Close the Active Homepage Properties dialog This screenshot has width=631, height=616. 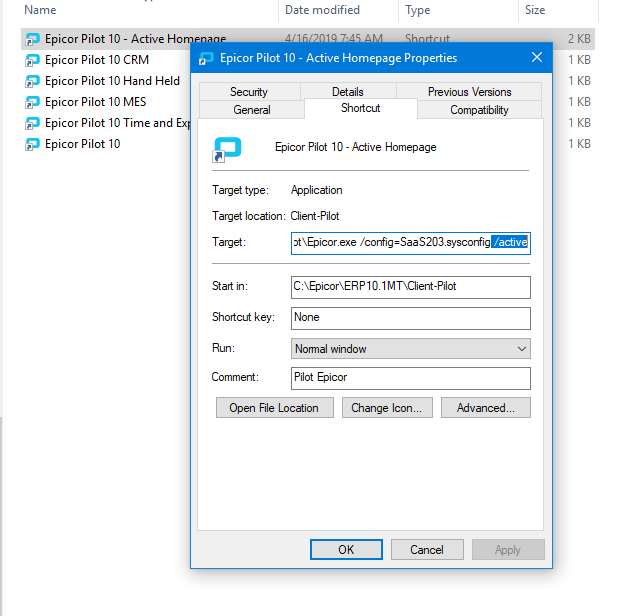click(x=537, y=58)
